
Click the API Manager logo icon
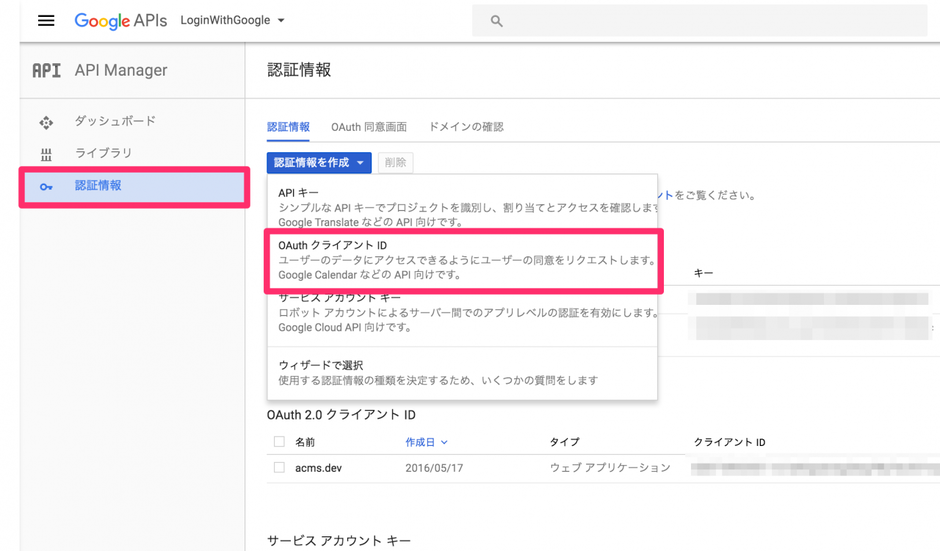click(x=46, y=71)
